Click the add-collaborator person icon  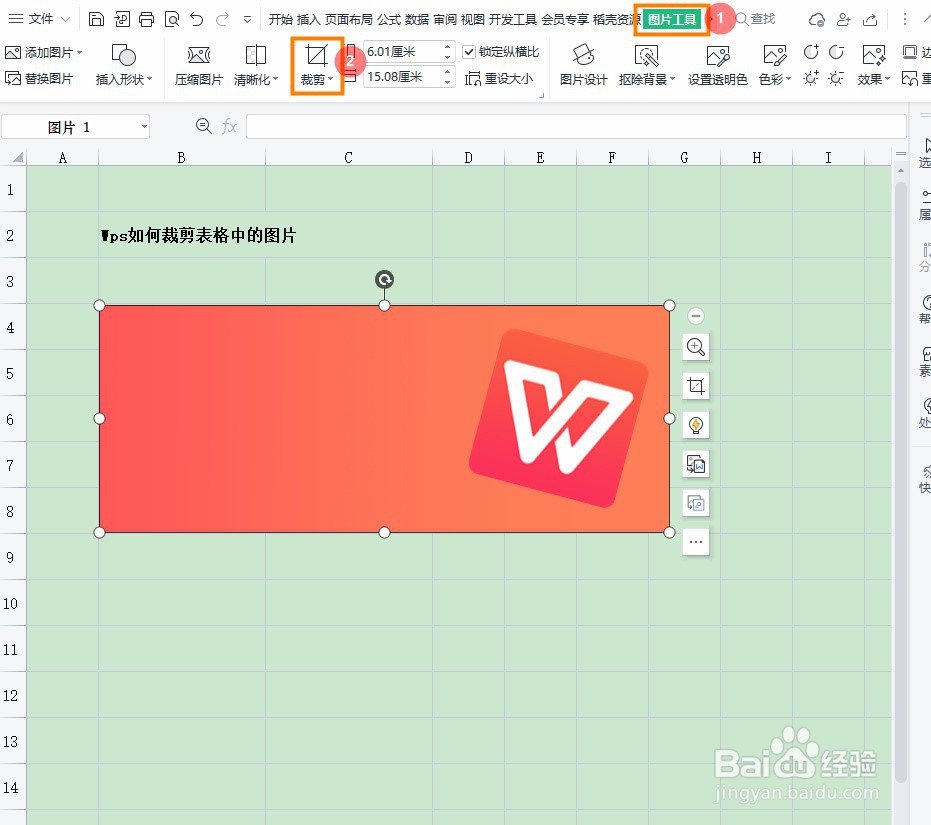coord(843,20)
